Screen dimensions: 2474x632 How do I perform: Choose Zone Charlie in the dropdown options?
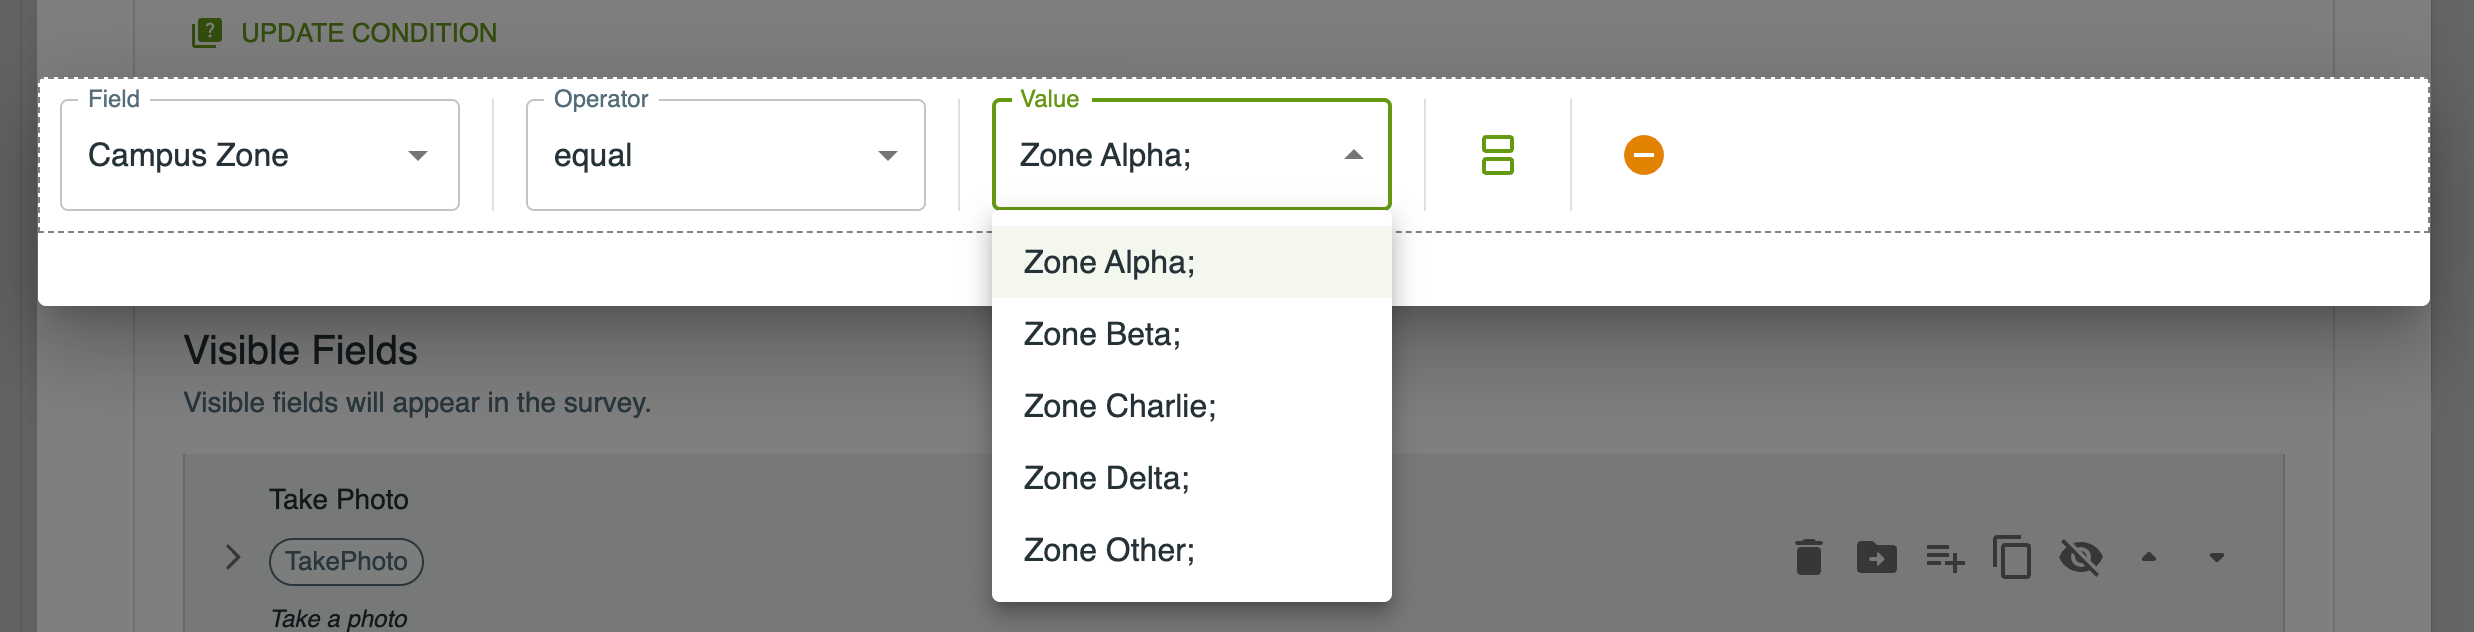1119,405
